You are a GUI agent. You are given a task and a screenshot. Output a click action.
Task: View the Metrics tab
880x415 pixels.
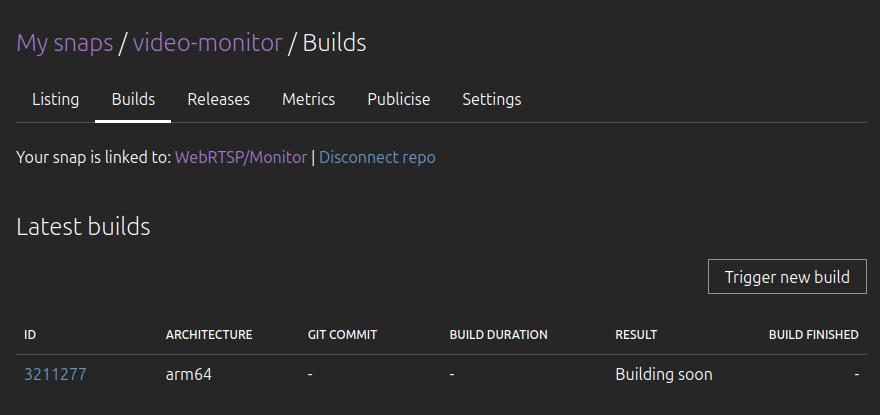pos(309,99)
